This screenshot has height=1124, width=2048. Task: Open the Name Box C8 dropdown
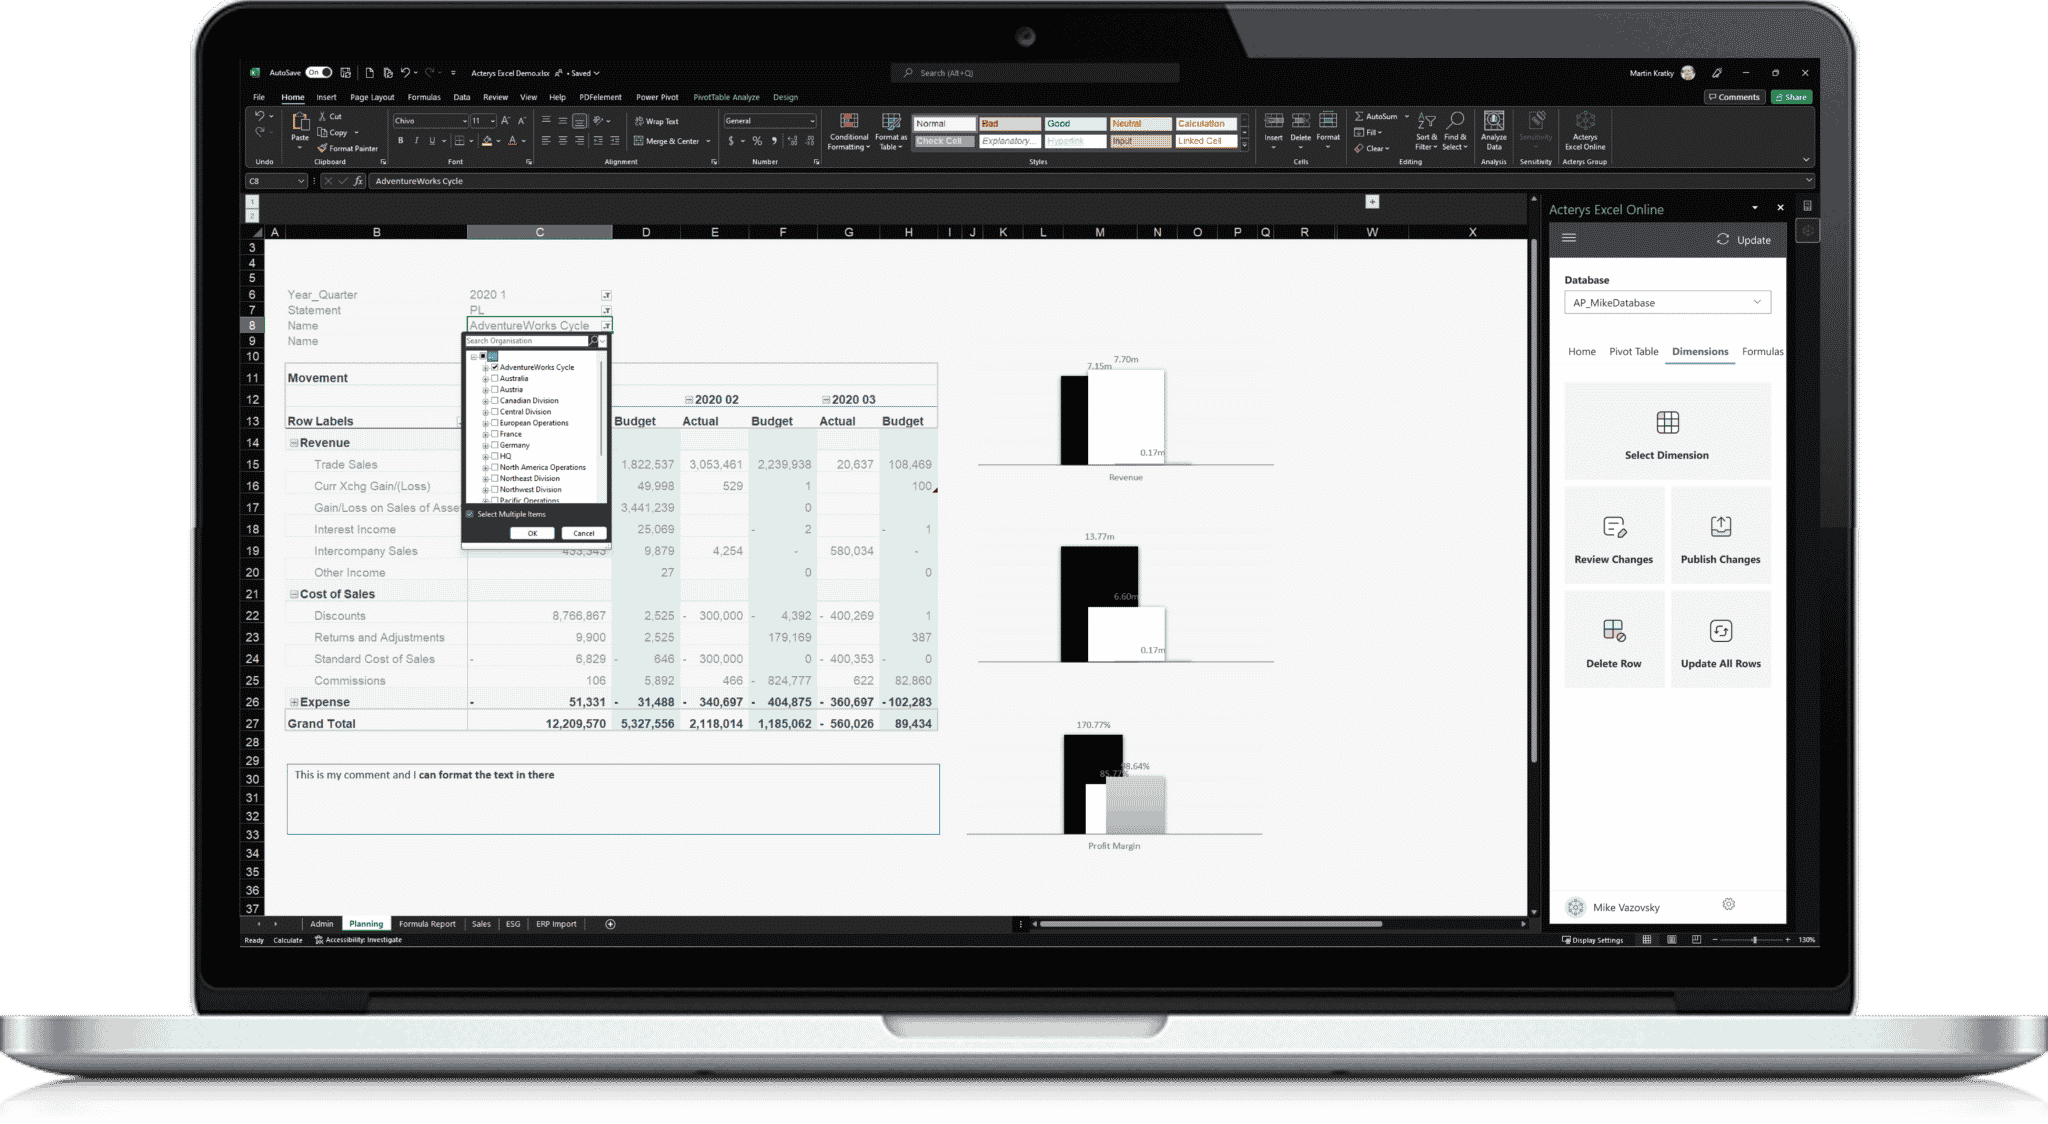click(300, 181)
